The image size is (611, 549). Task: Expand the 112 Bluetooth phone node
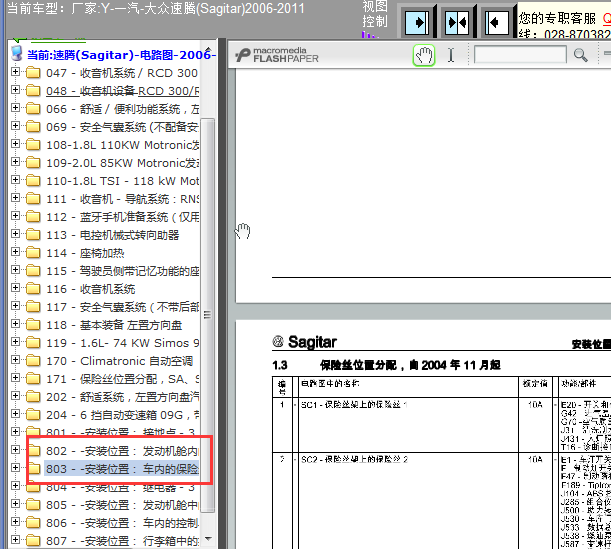(15, 215)
